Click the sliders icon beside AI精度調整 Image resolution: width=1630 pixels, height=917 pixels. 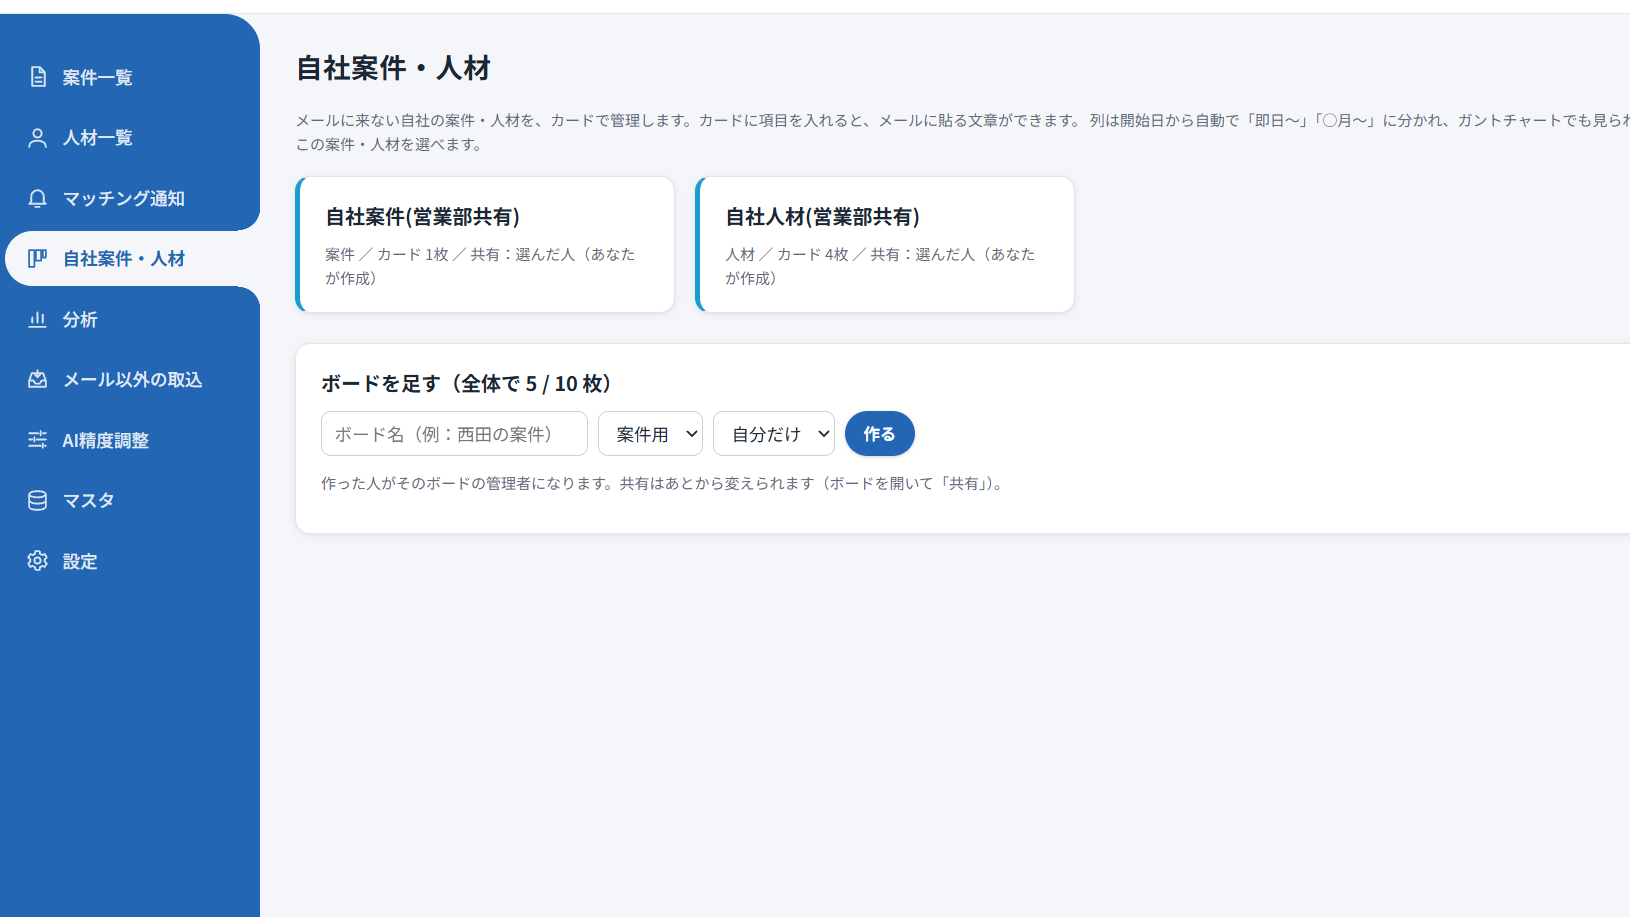(38, 440)
